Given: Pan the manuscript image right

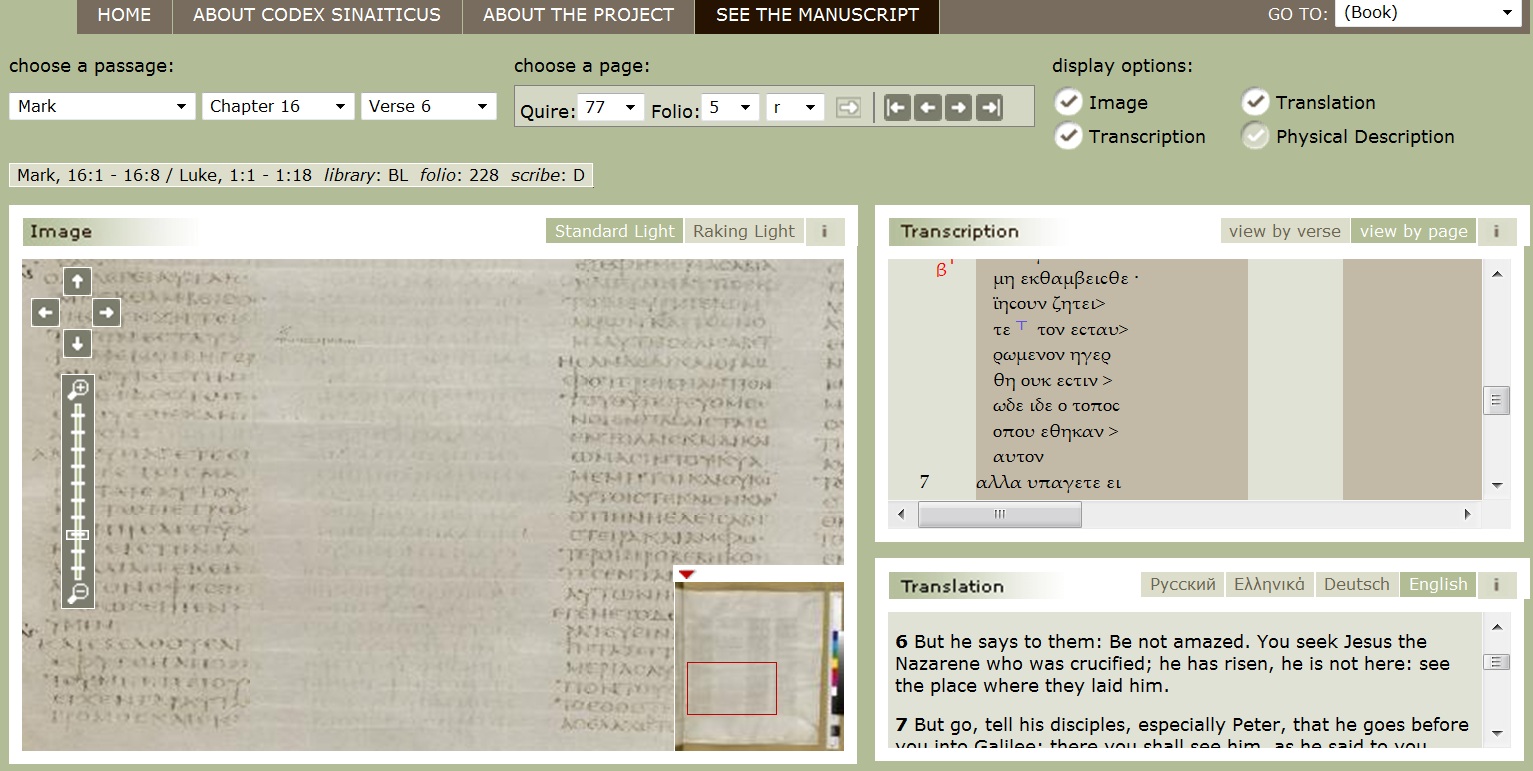Looking at the screenshot, I should [x=107, y=313].
